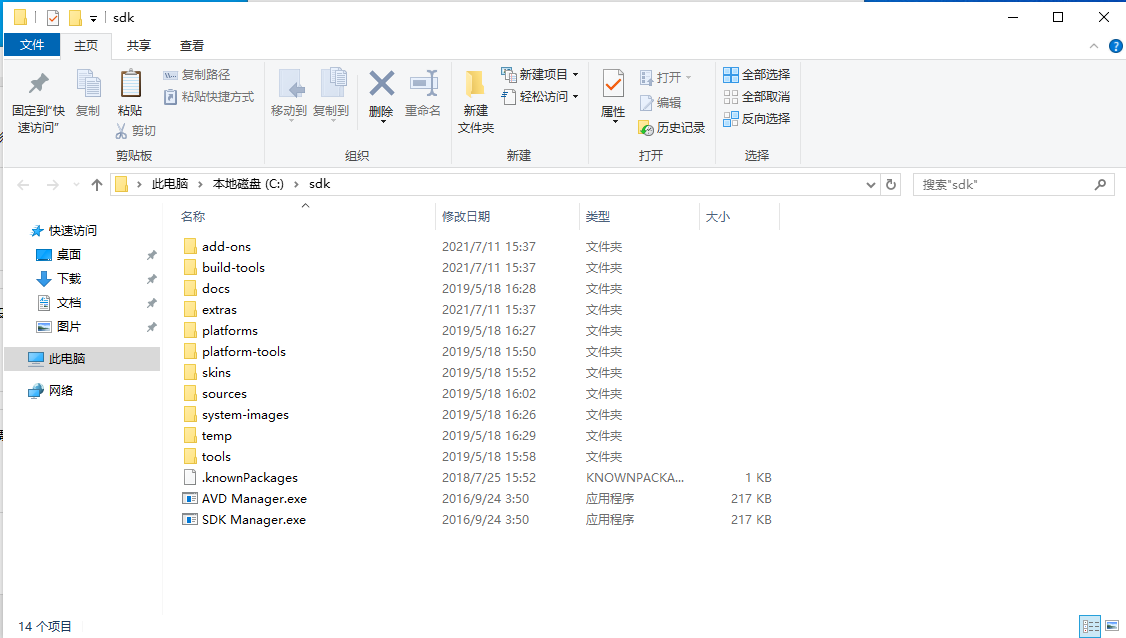Image resolution: width=1126 pixels, height=638 pixels.
Task: Expand the breadcrumb arrow after 此电脑
Action: (200, 185)
